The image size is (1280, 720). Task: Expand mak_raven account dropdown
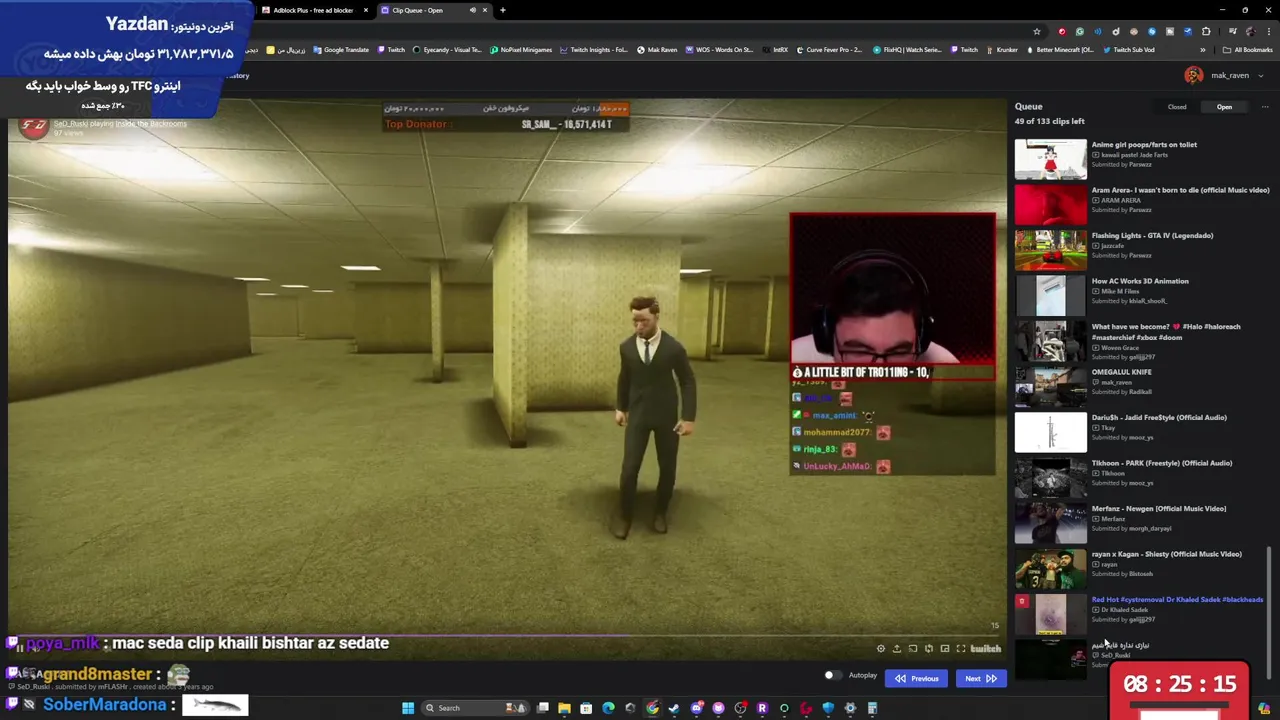point(1261,76)
